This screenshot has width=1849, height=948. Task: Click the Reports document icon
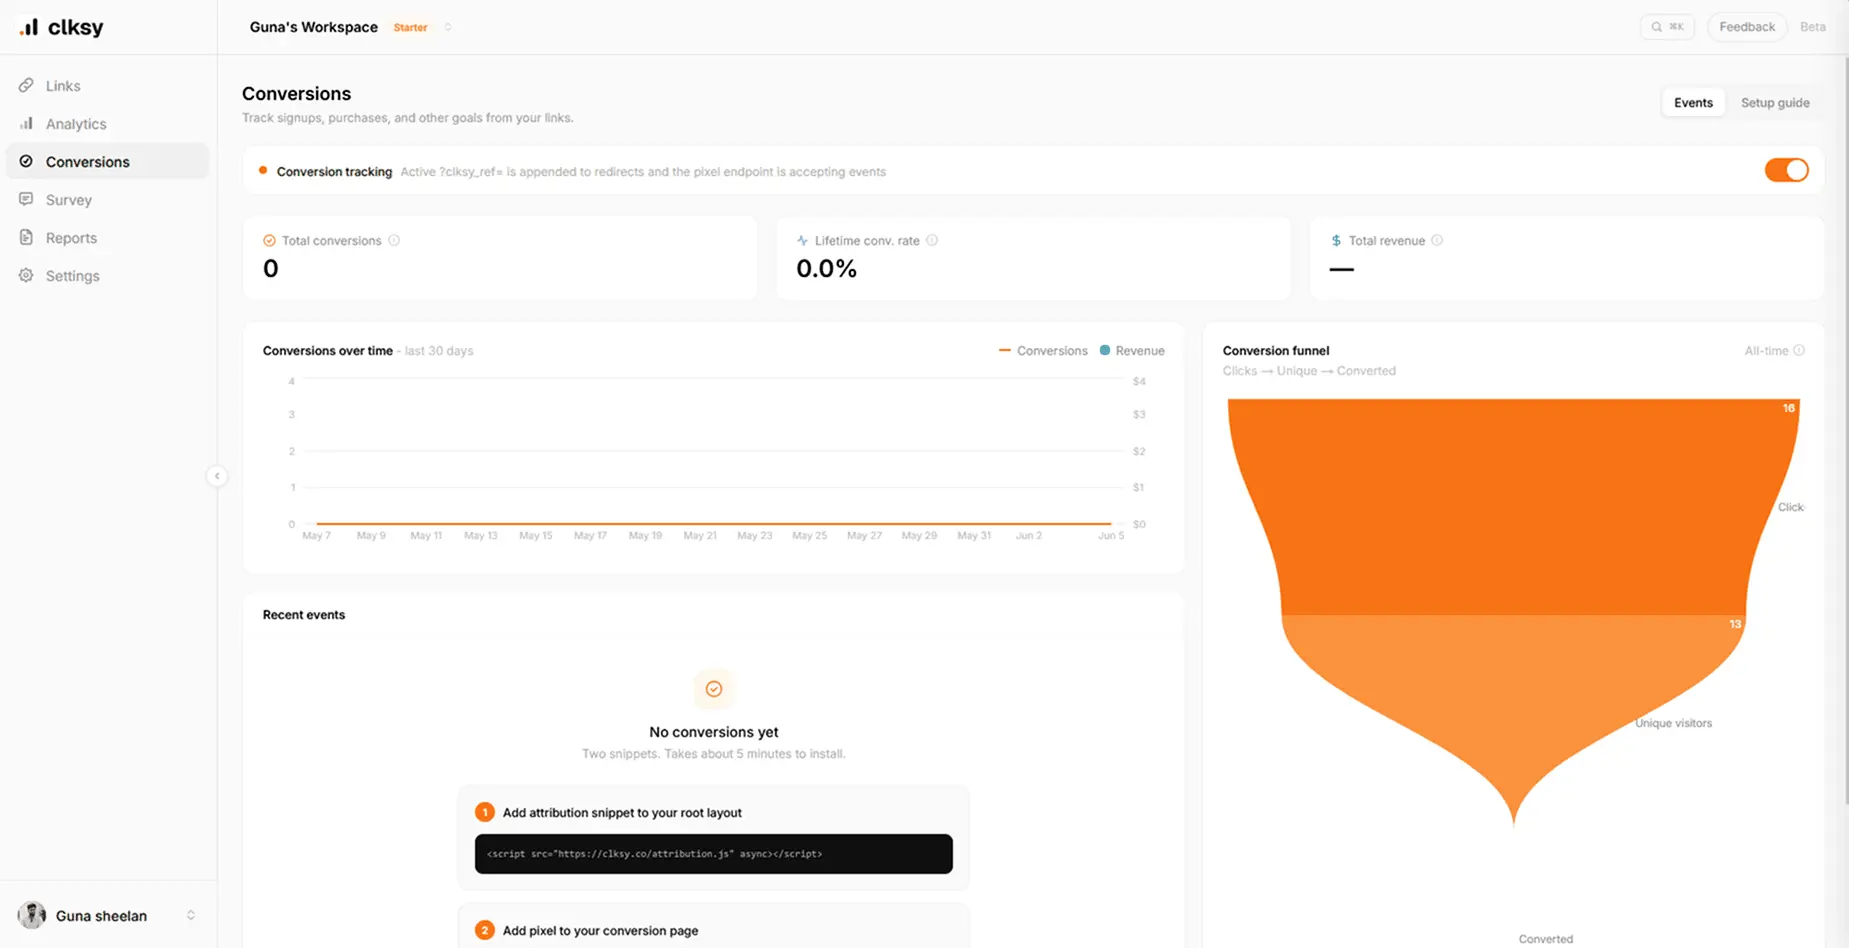pyautogui.click(x=26, y=237)
